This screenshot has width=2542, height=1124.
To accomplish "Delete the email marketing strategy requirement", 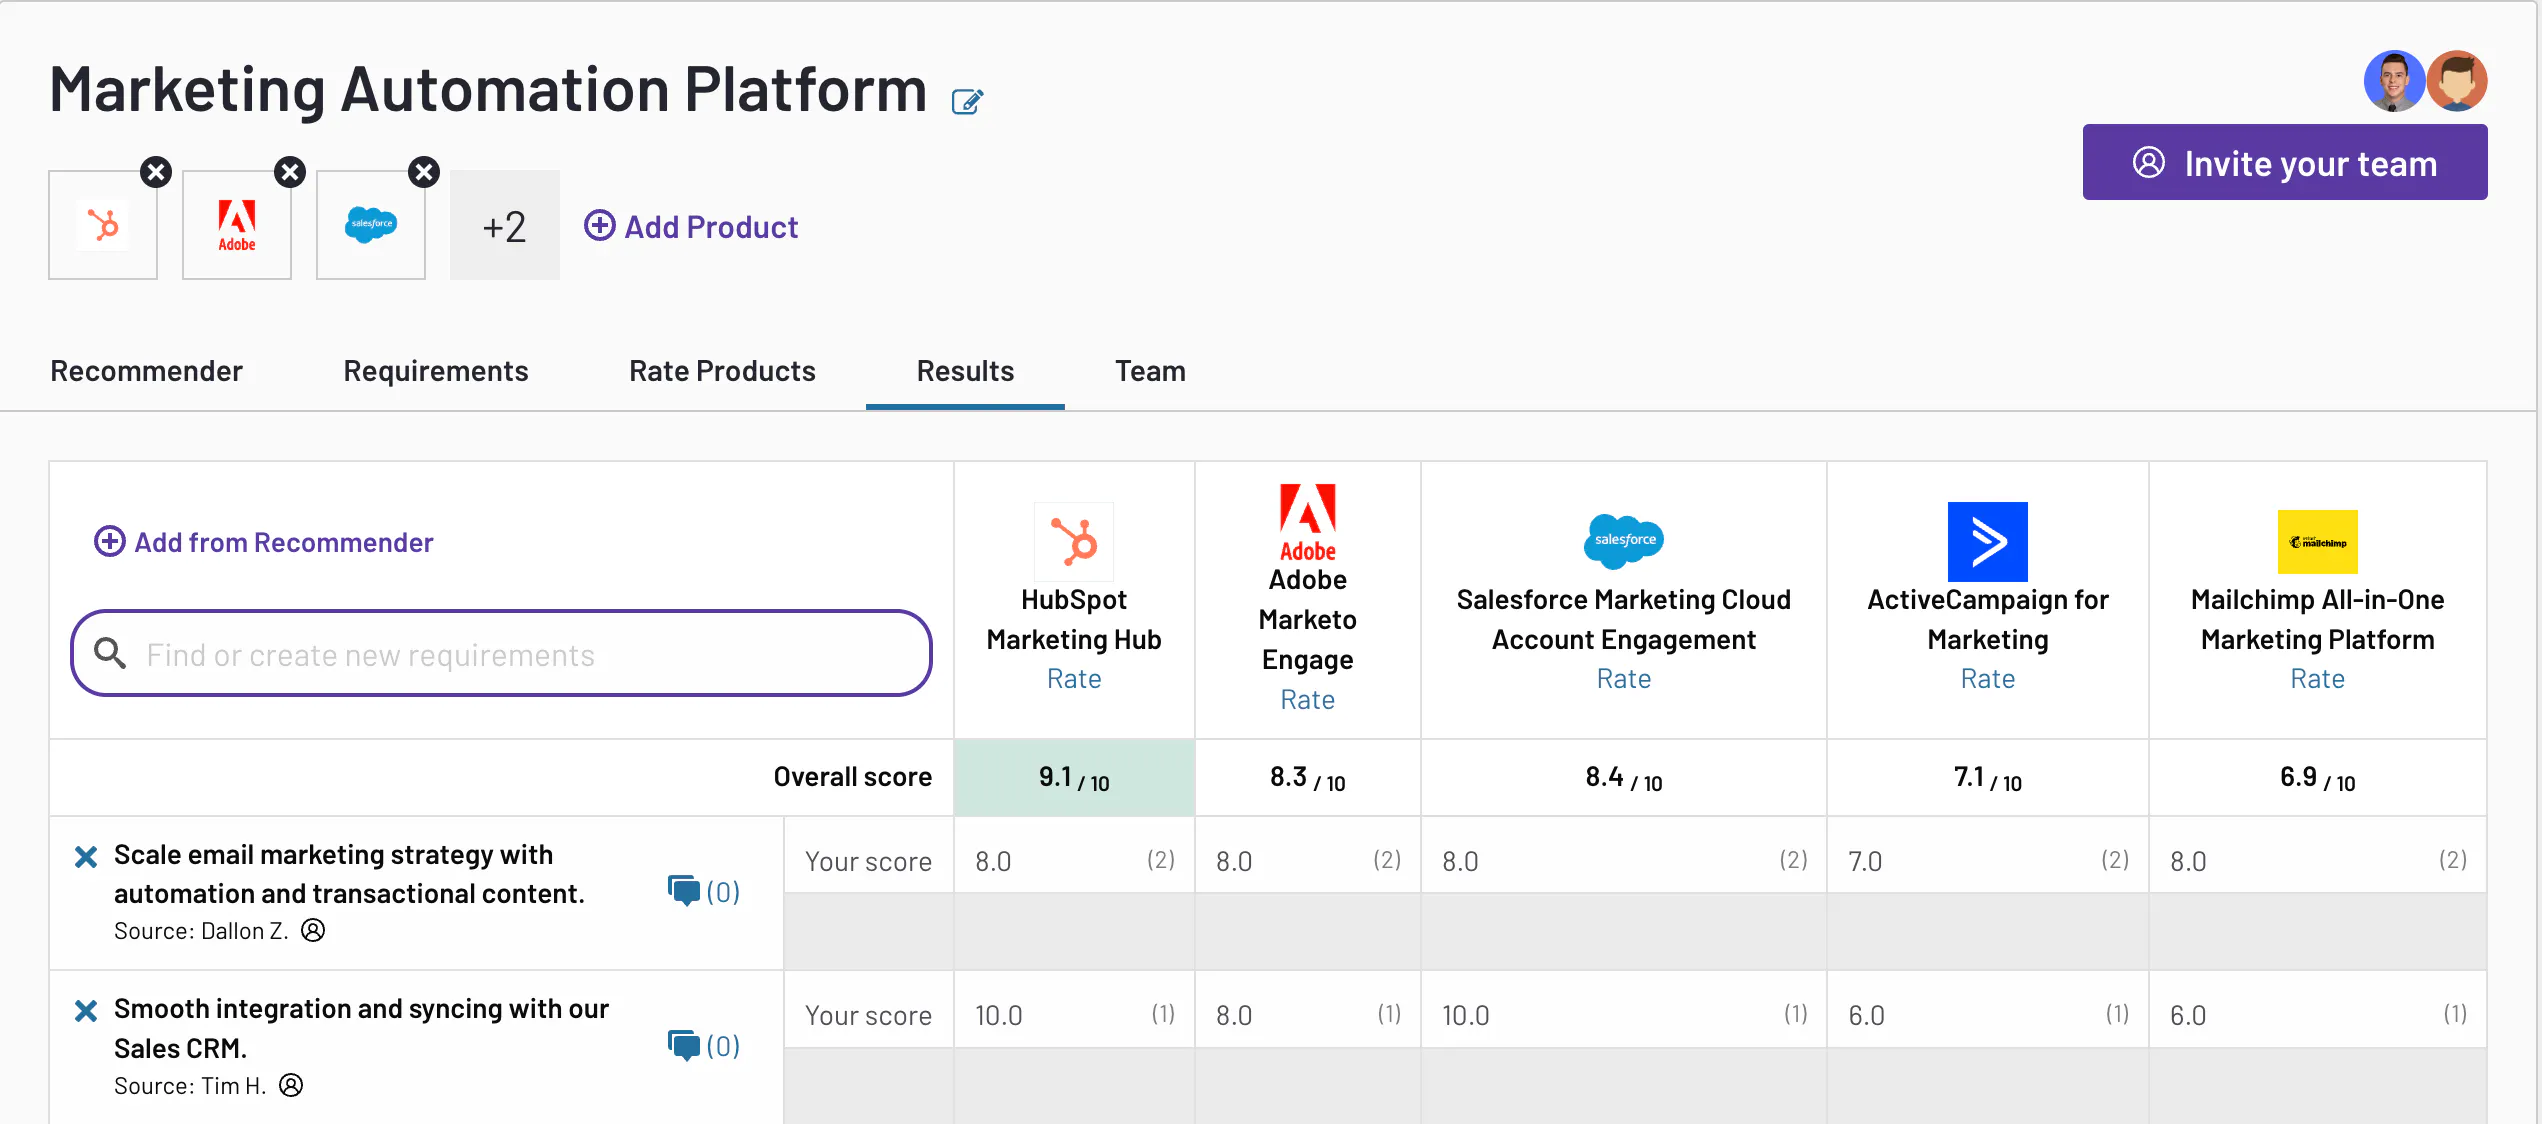I will pyautogui.click(x=86, y=856).
